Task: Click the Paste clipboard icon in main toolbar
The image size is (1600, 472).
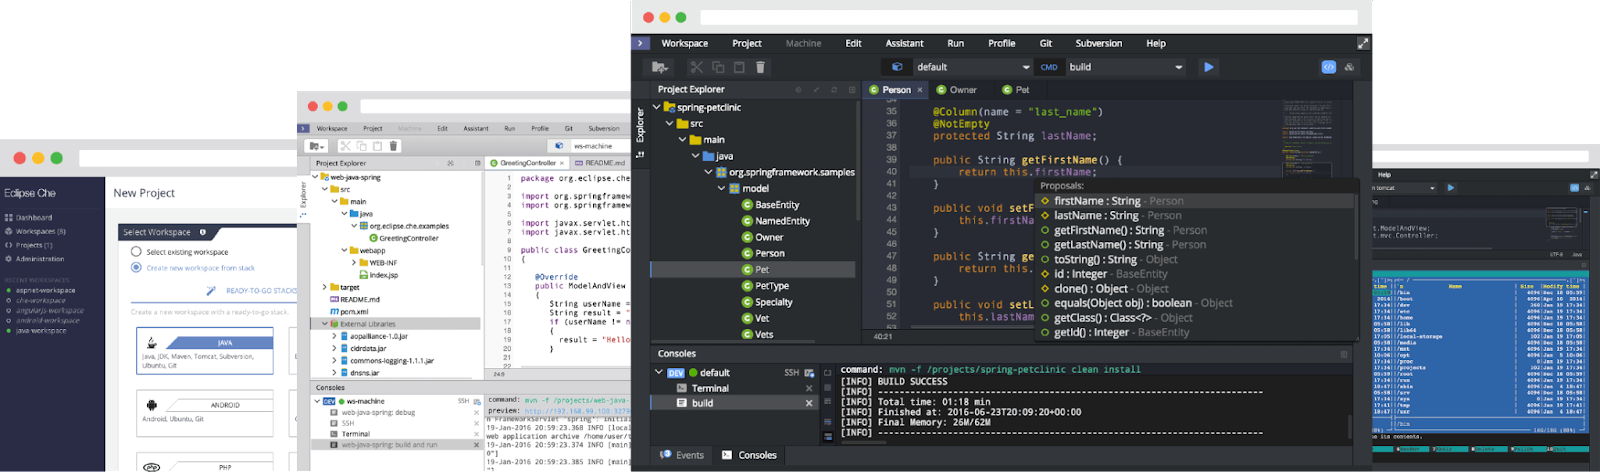Action: [739, 67]
